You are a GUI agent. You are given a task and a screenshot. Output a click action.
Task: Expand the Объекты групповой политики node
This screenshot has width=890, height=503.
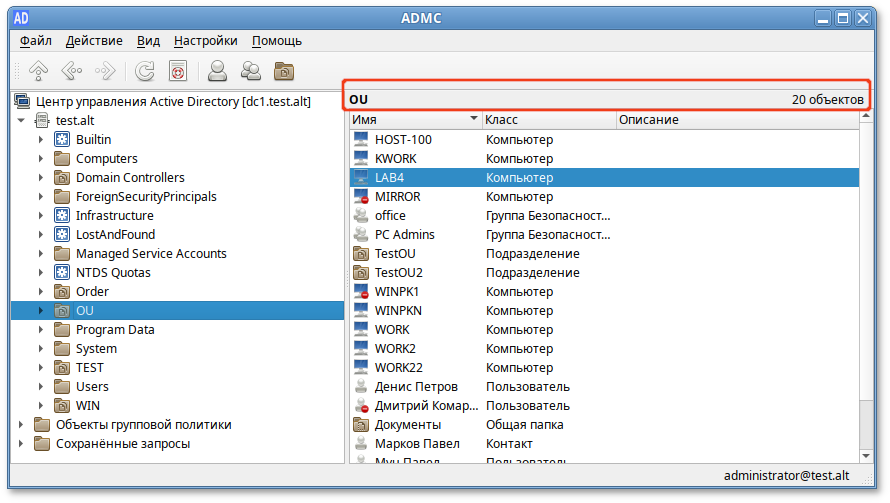tap(22, 425)
